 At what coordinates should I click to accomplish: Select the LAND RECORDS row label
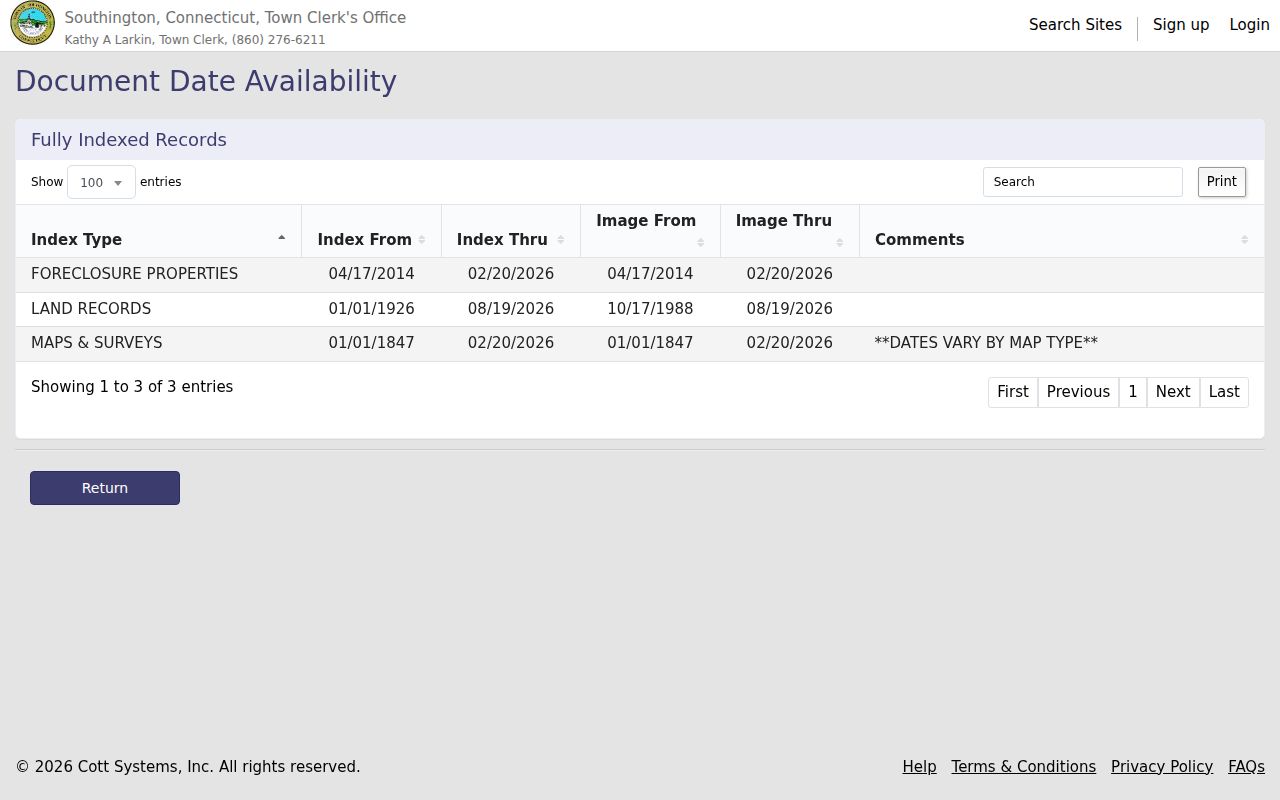(91, 309)
